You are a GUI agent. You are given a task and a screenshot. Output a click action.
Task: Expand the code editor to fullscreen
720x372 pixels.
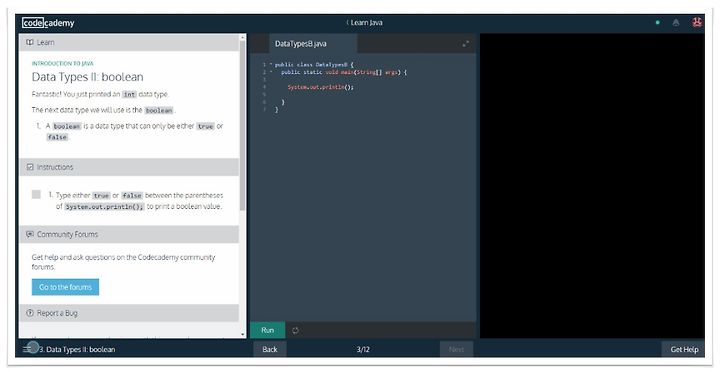point(466,44)
